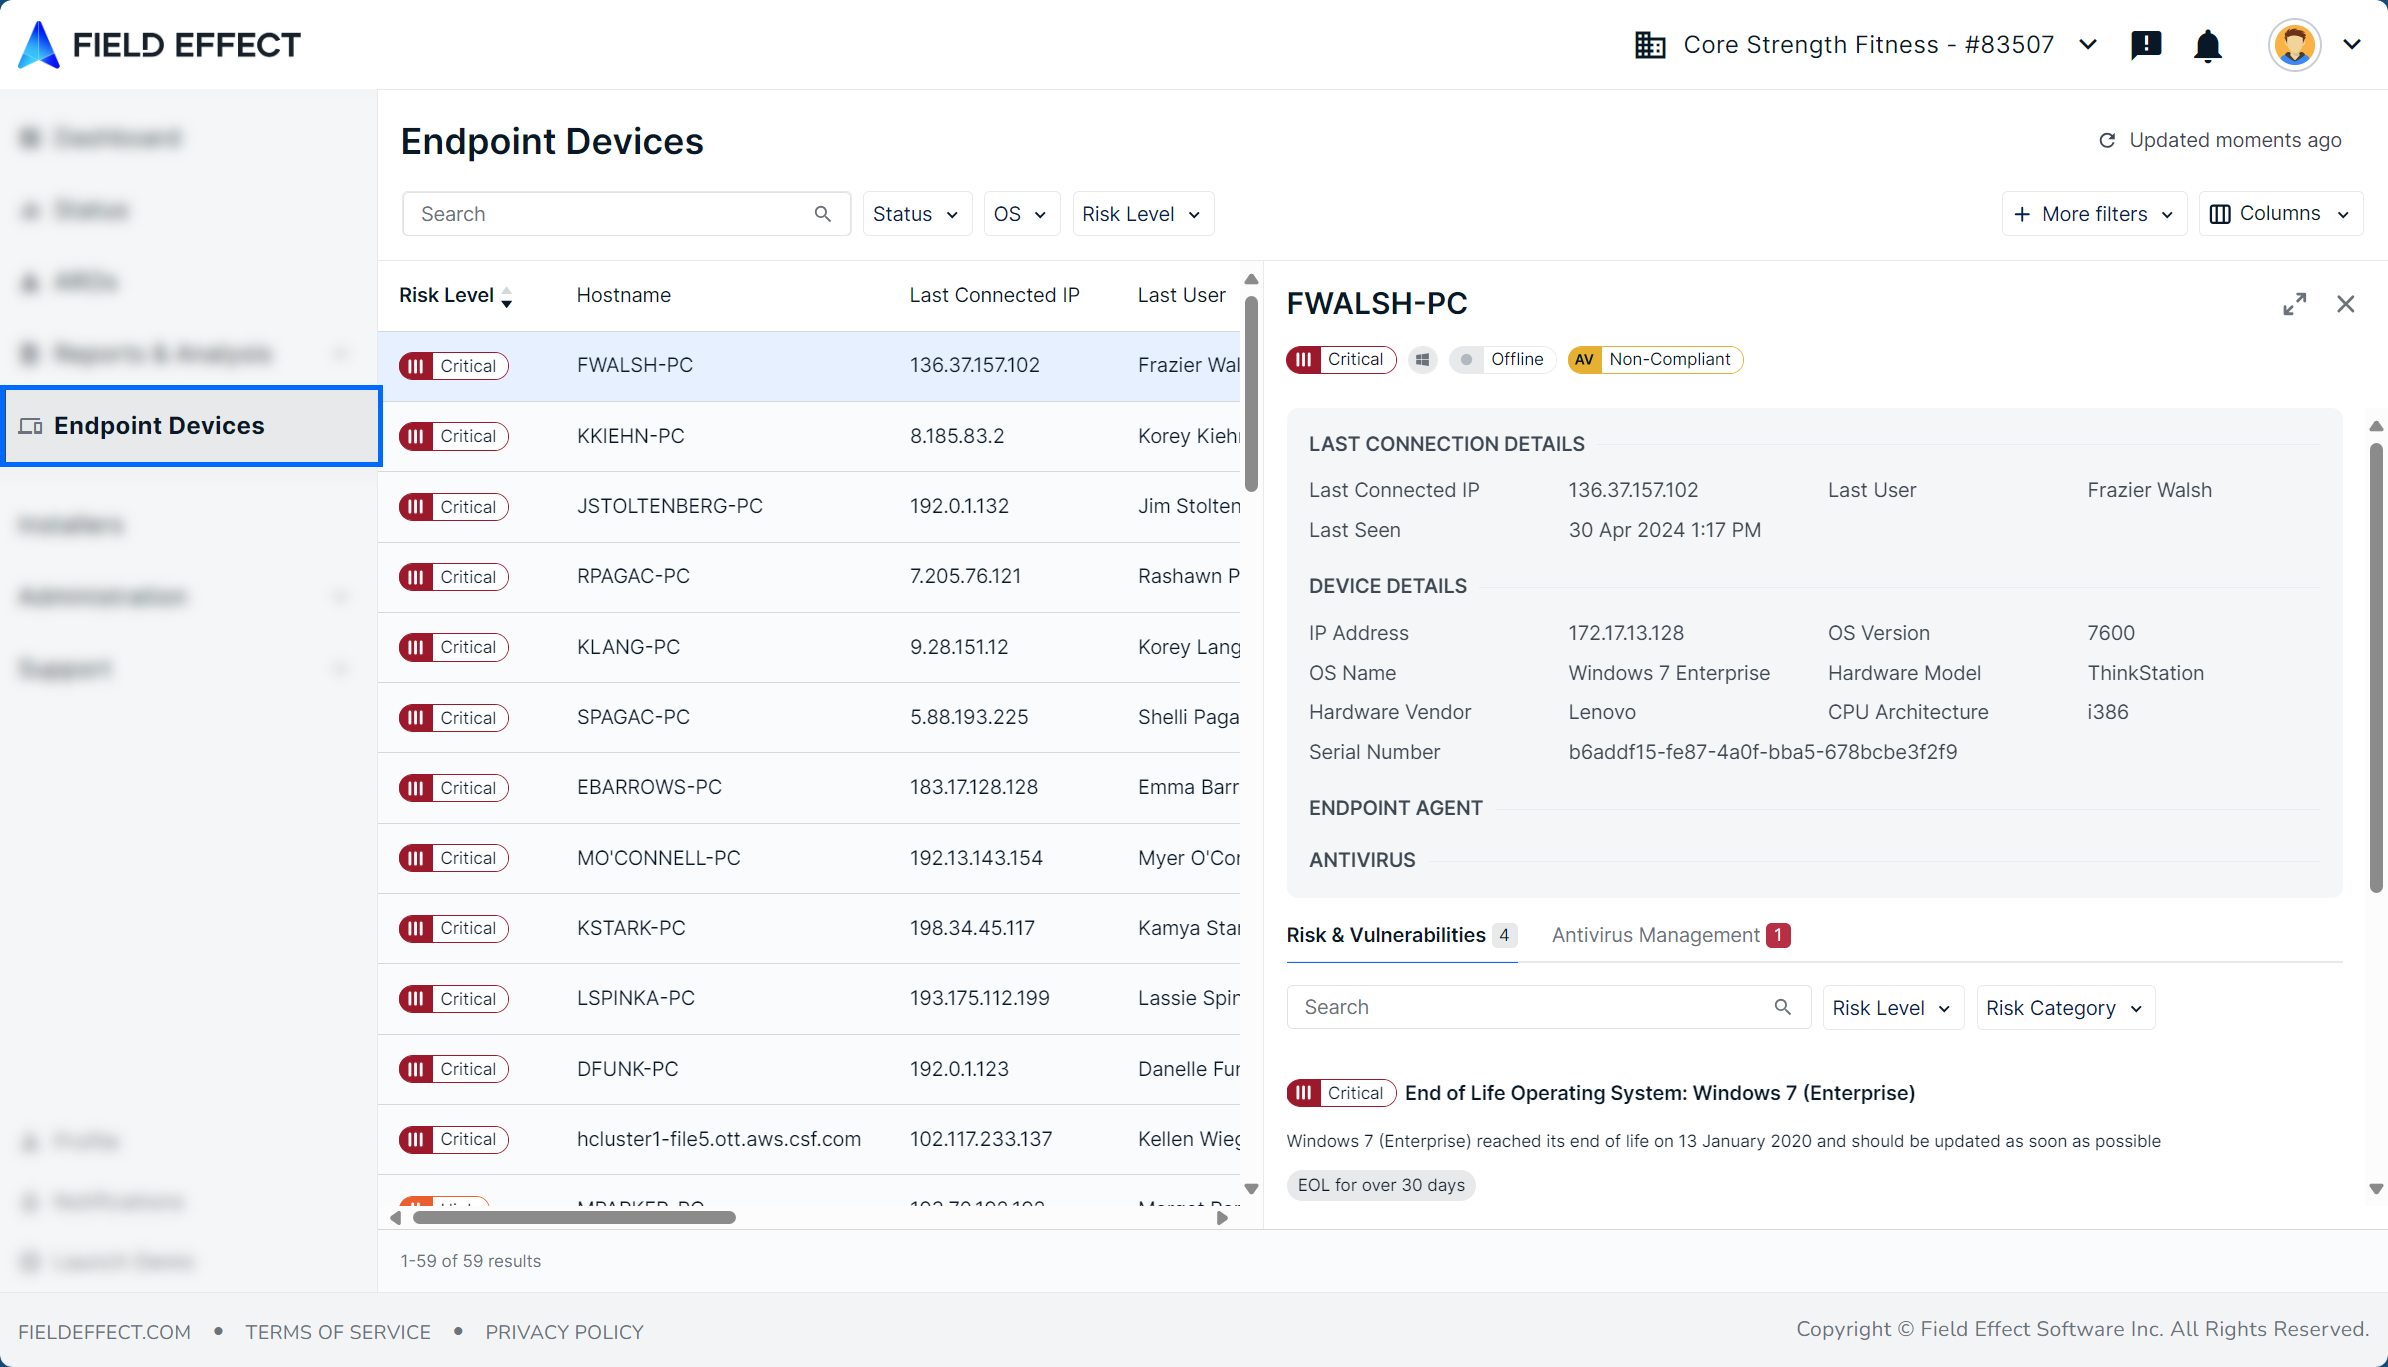
Task: Click the organization building icon
Action: [1650, 45]
